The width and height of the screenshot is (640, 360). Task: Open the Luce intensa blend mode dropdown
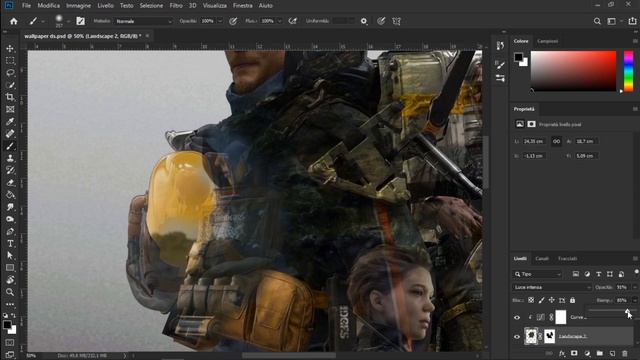pos(551,287)
